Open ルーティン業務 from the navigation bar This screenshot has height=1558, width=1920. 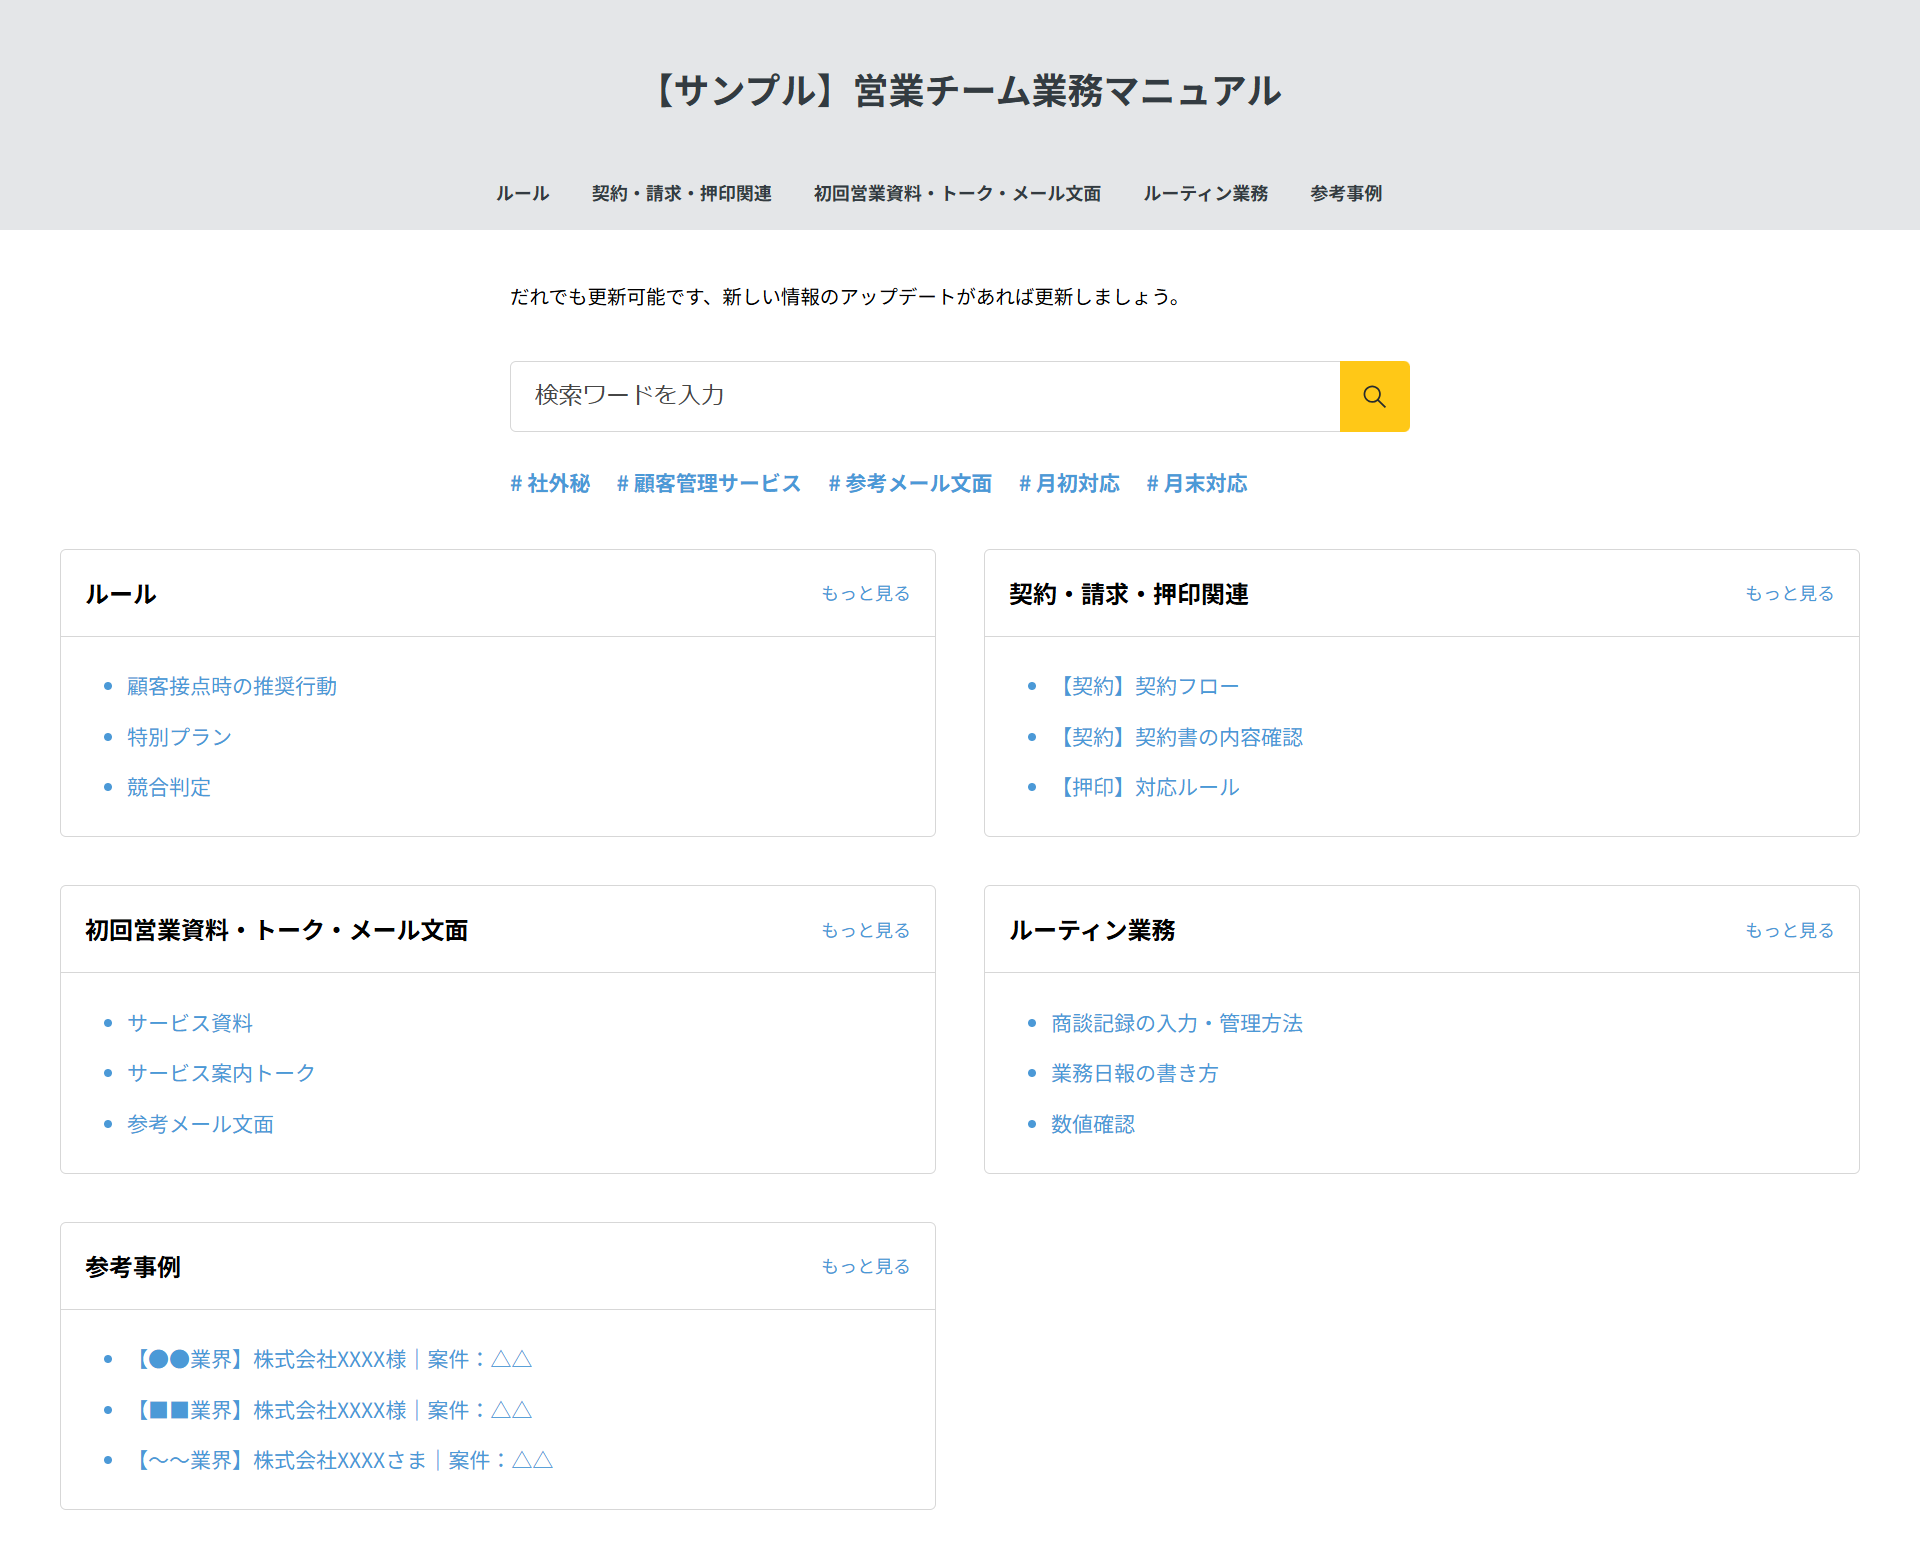(x=1205, y=194)
